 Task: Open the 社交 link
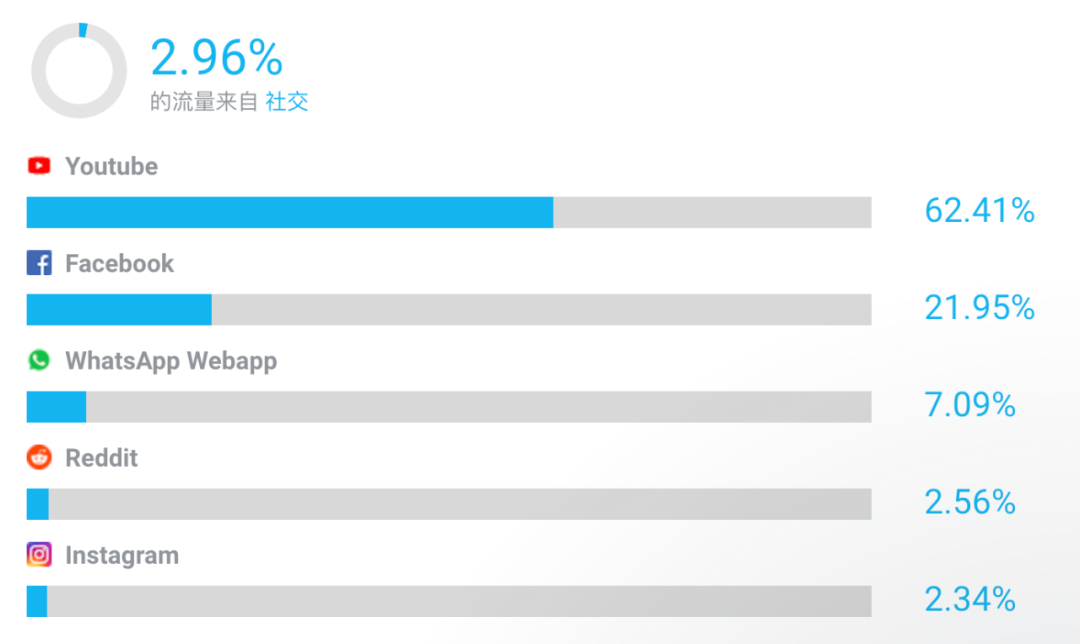[287, 102]
